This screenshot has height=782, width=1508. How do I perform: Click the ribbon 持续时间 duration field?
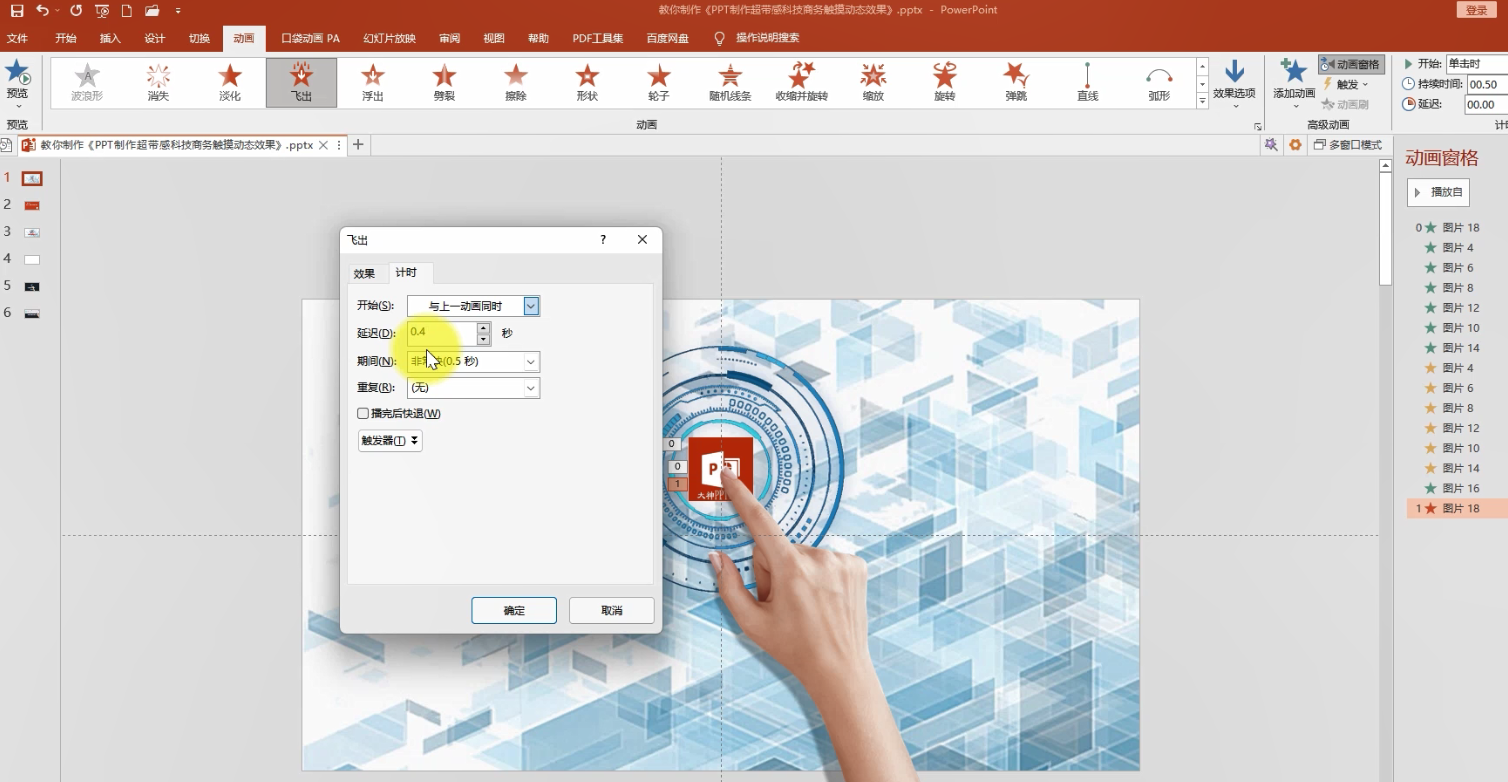[x=1487, y=84]
